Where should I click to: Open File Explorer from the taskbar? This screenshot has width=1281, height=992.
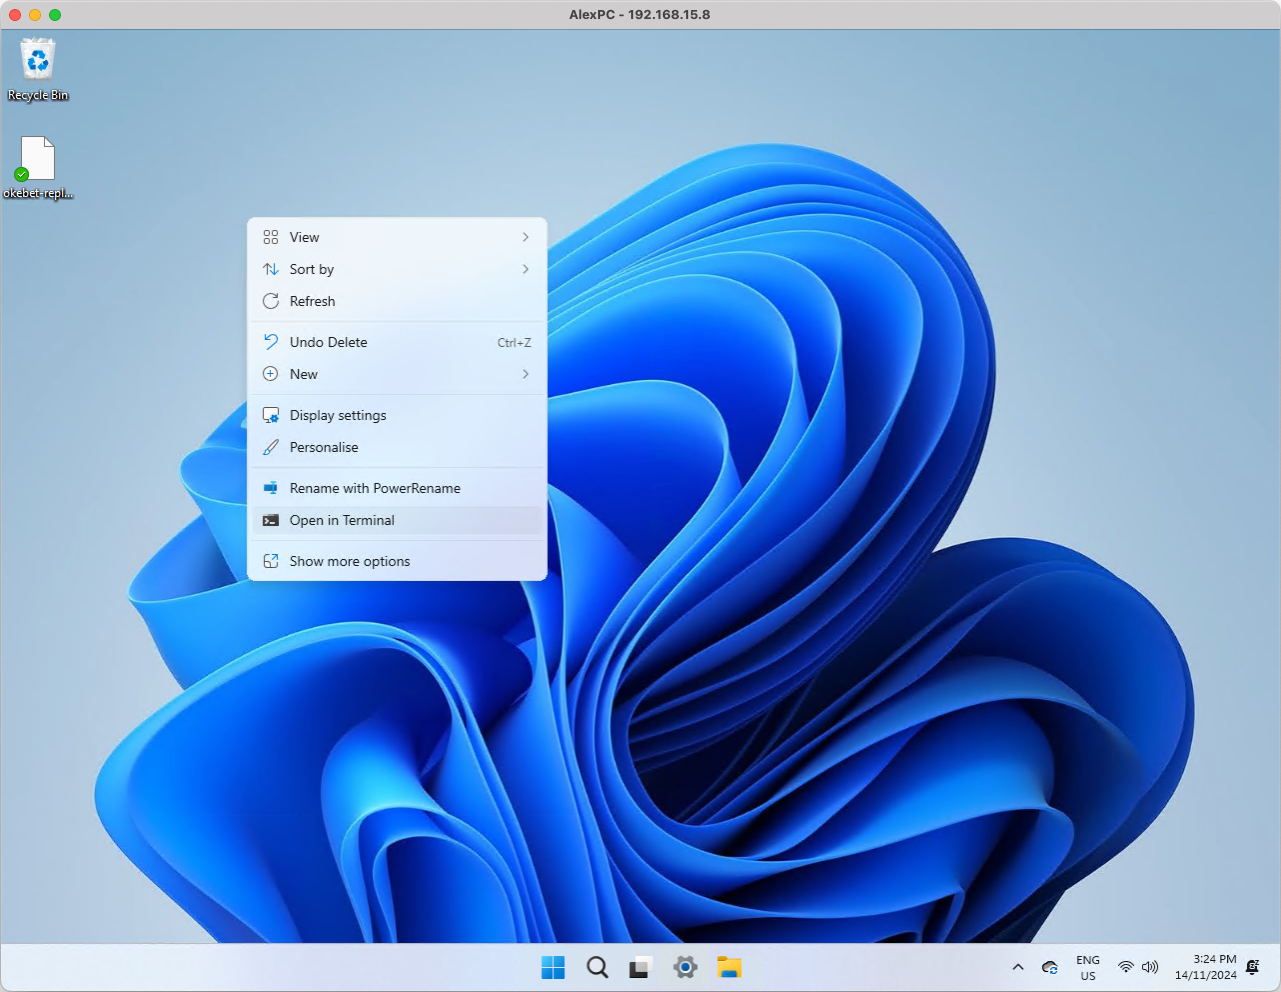(729, 967)
